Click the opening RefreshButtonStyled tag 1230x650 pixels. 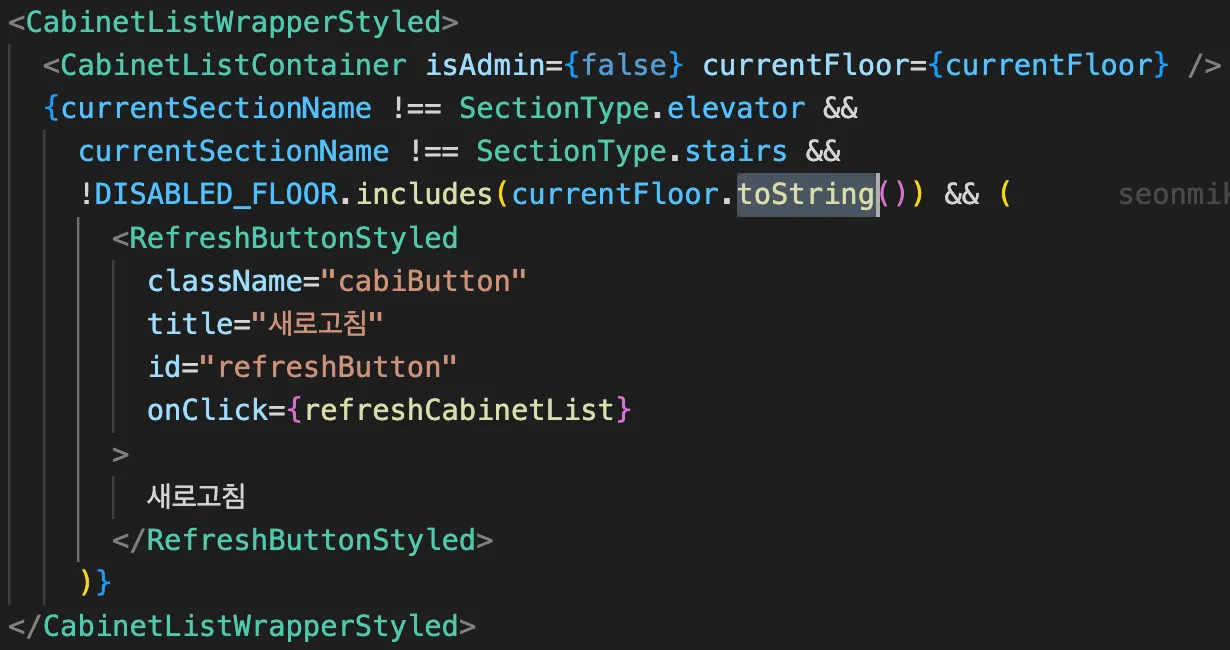[x=285, y=238]
